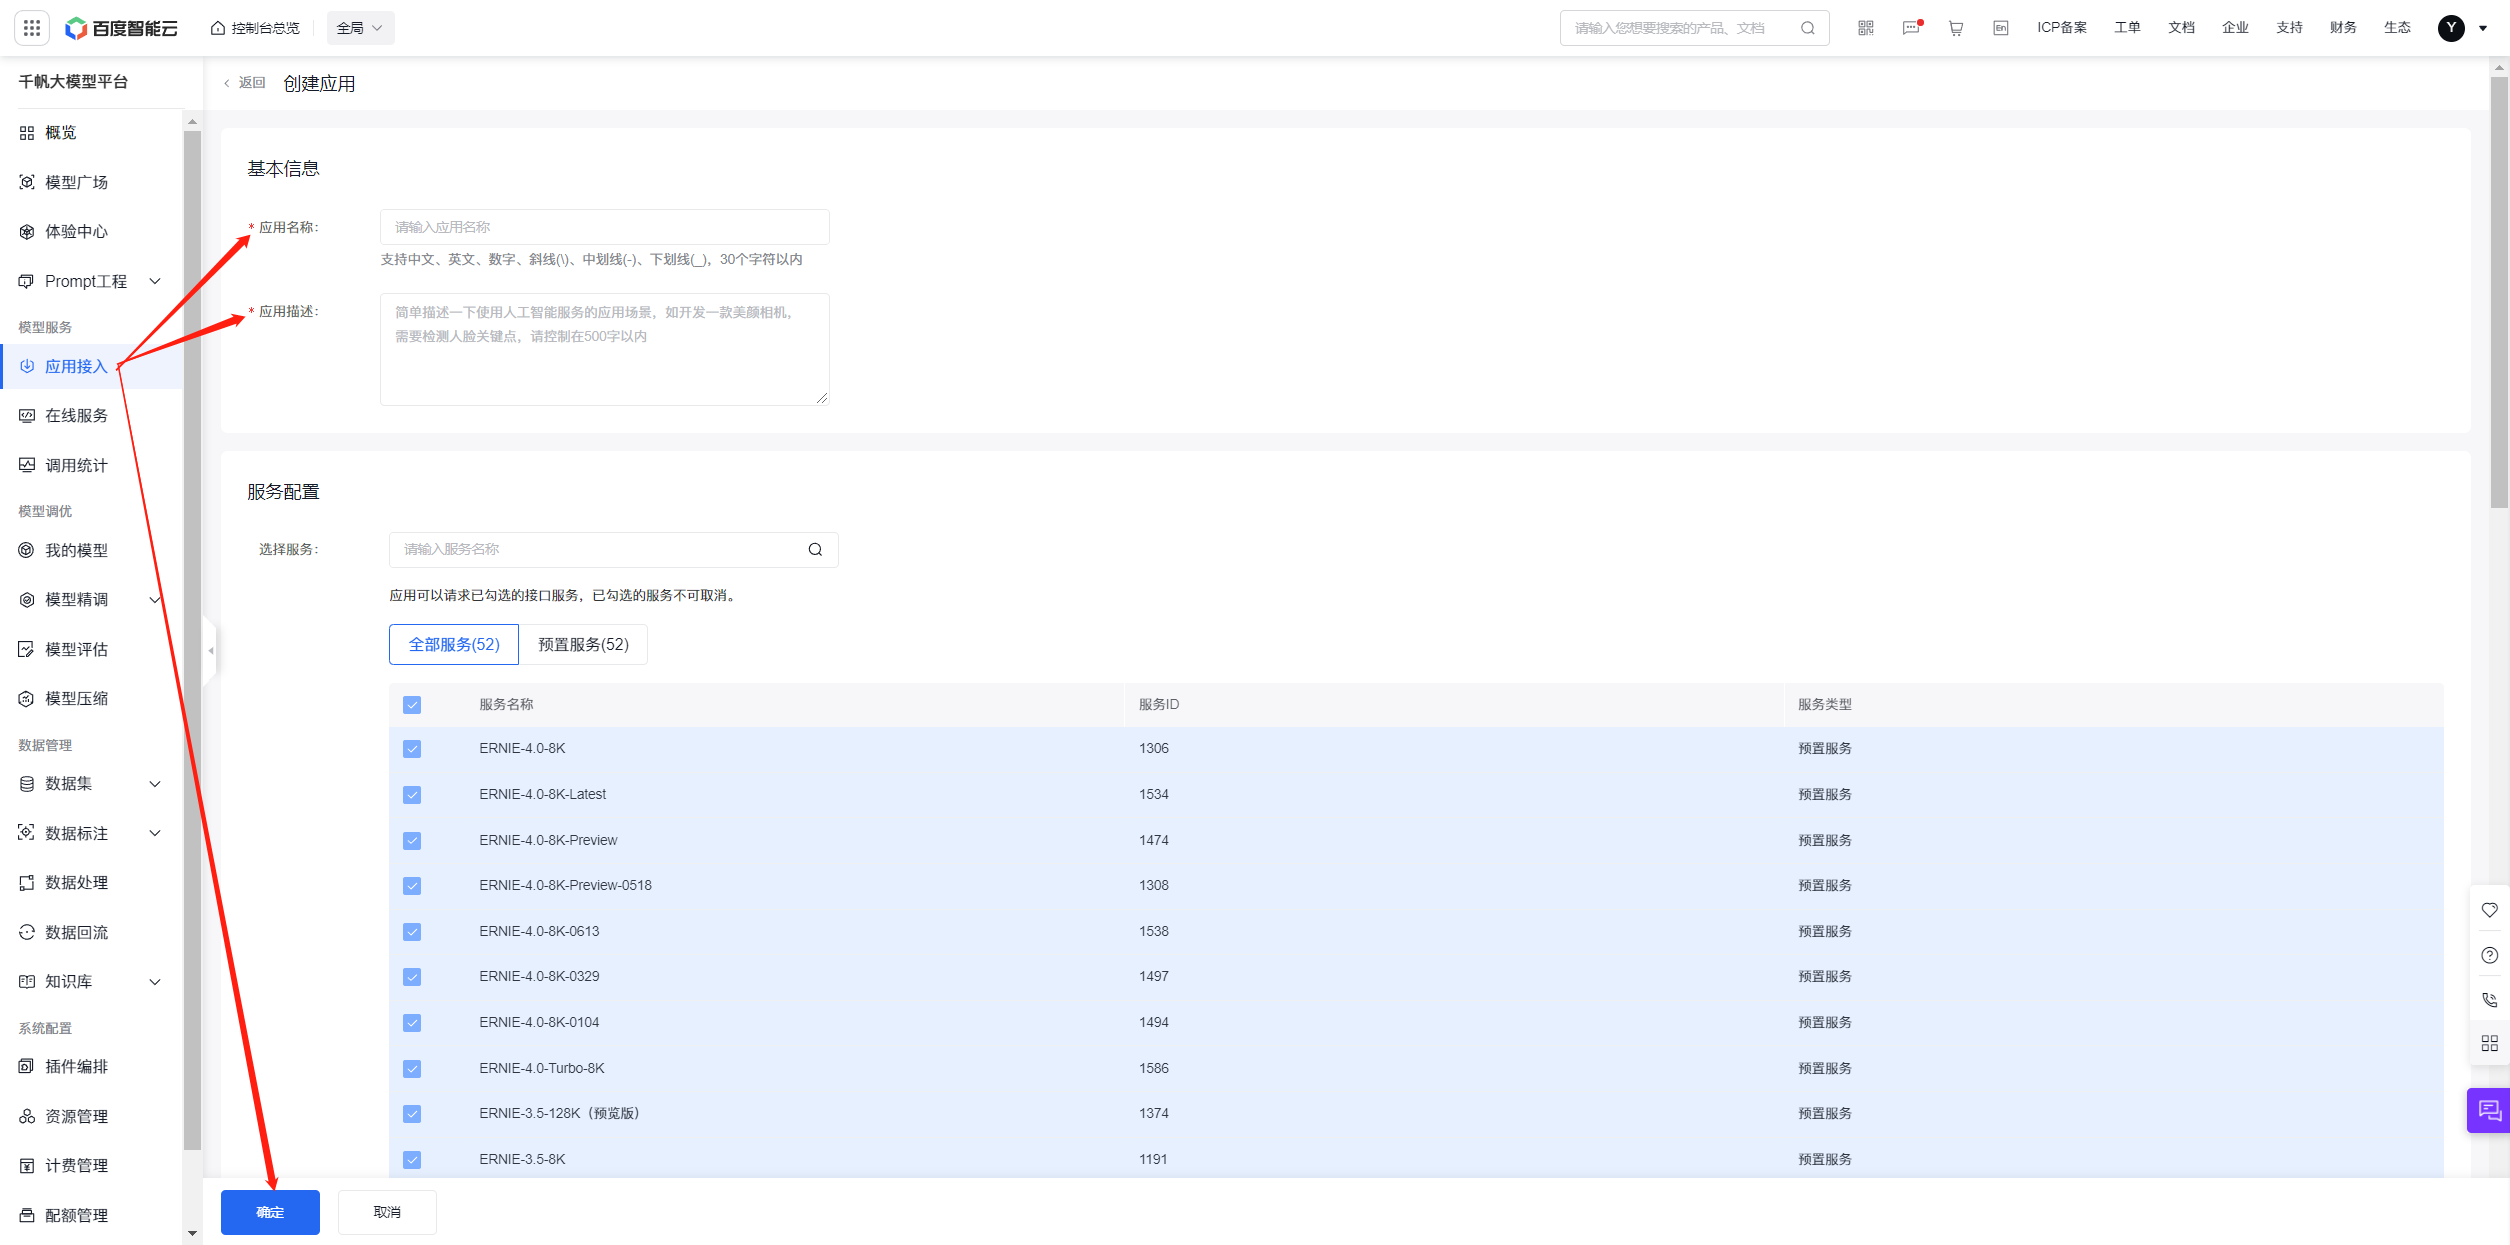Expand the Prompt工程 submenu
2510x1245 pixels.
(155, 281)
